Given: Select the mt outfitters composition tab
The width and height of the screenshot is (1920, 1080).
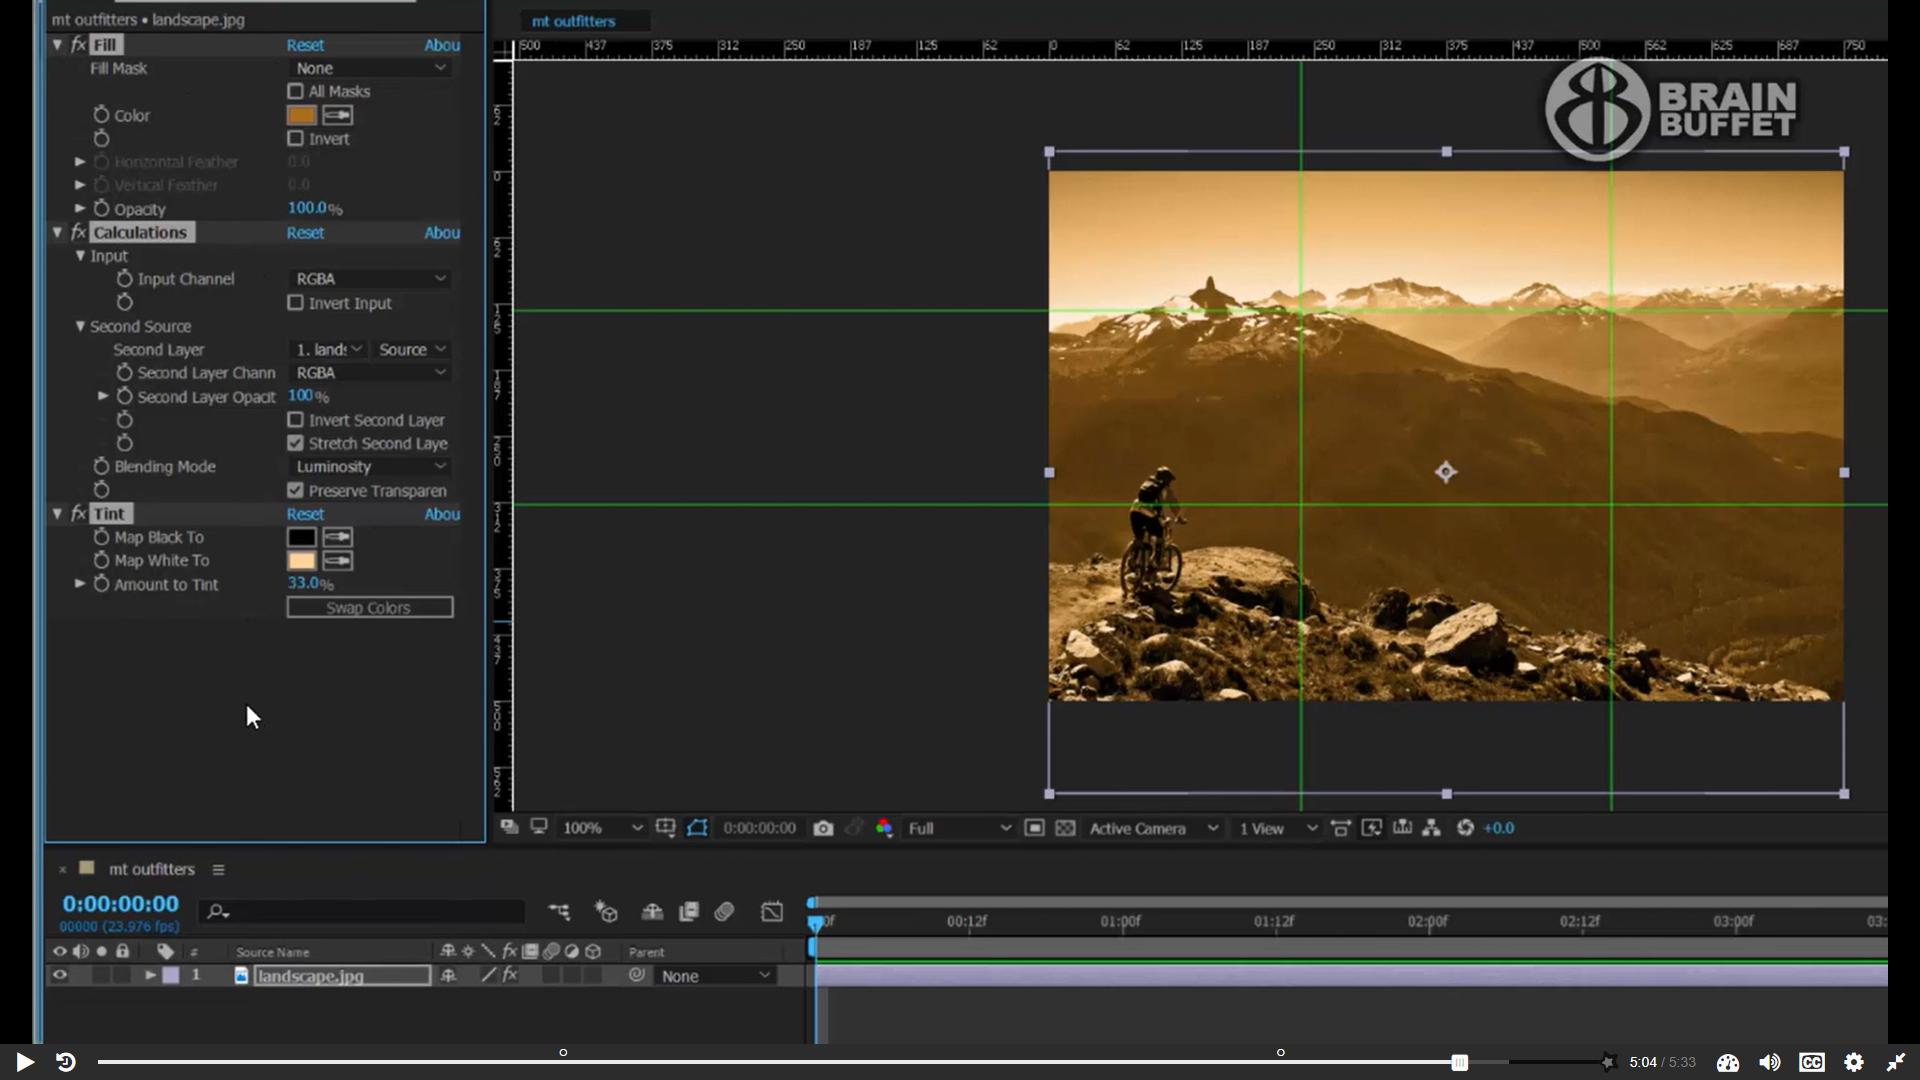Looking at the screenshot, I should 574,21.
